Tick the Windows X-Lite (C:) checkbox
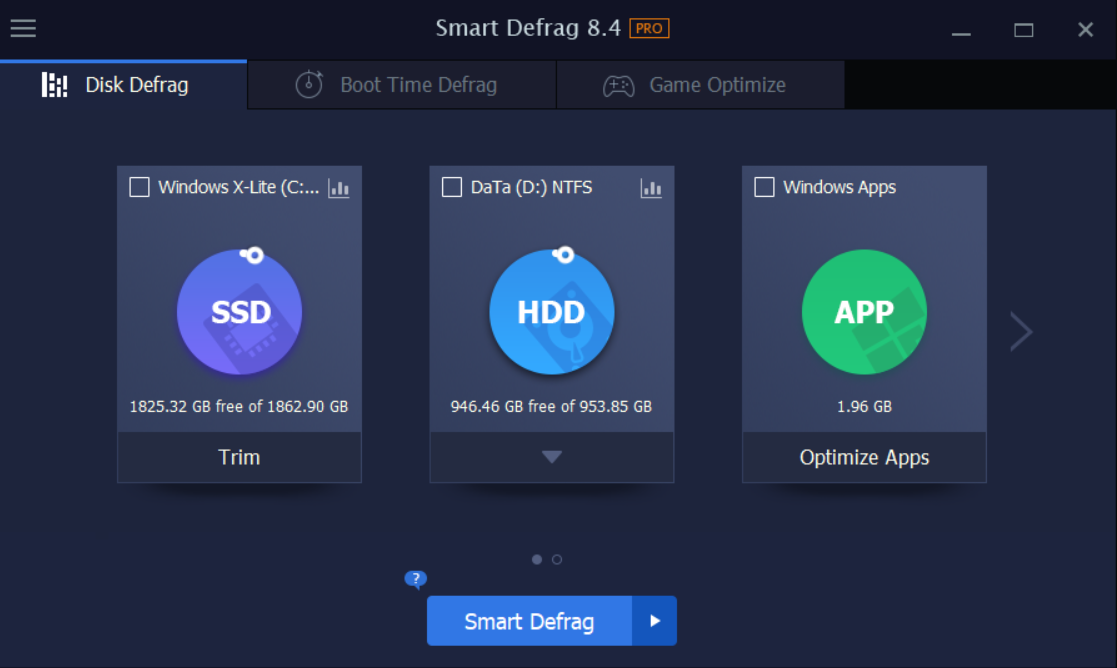 coord(140,187)
